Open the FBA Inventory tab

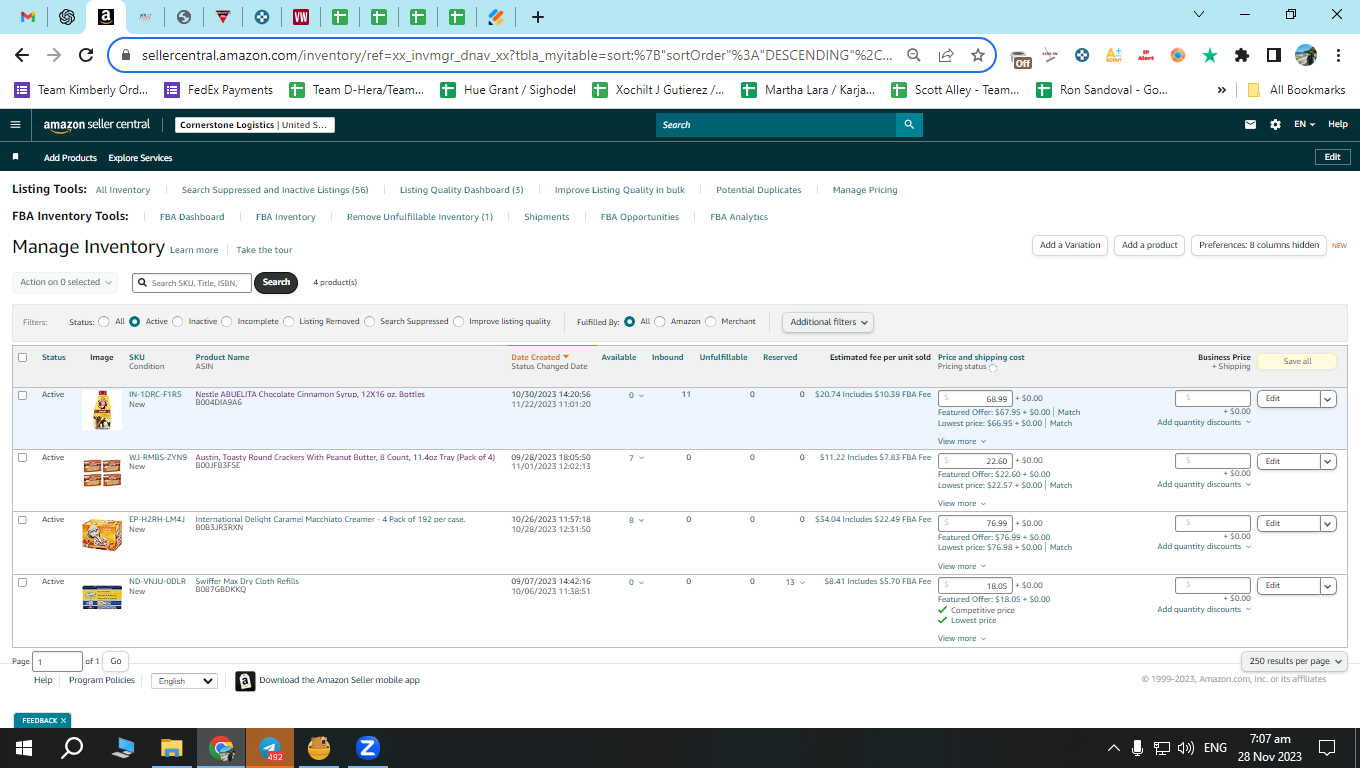tap(286, 217)
